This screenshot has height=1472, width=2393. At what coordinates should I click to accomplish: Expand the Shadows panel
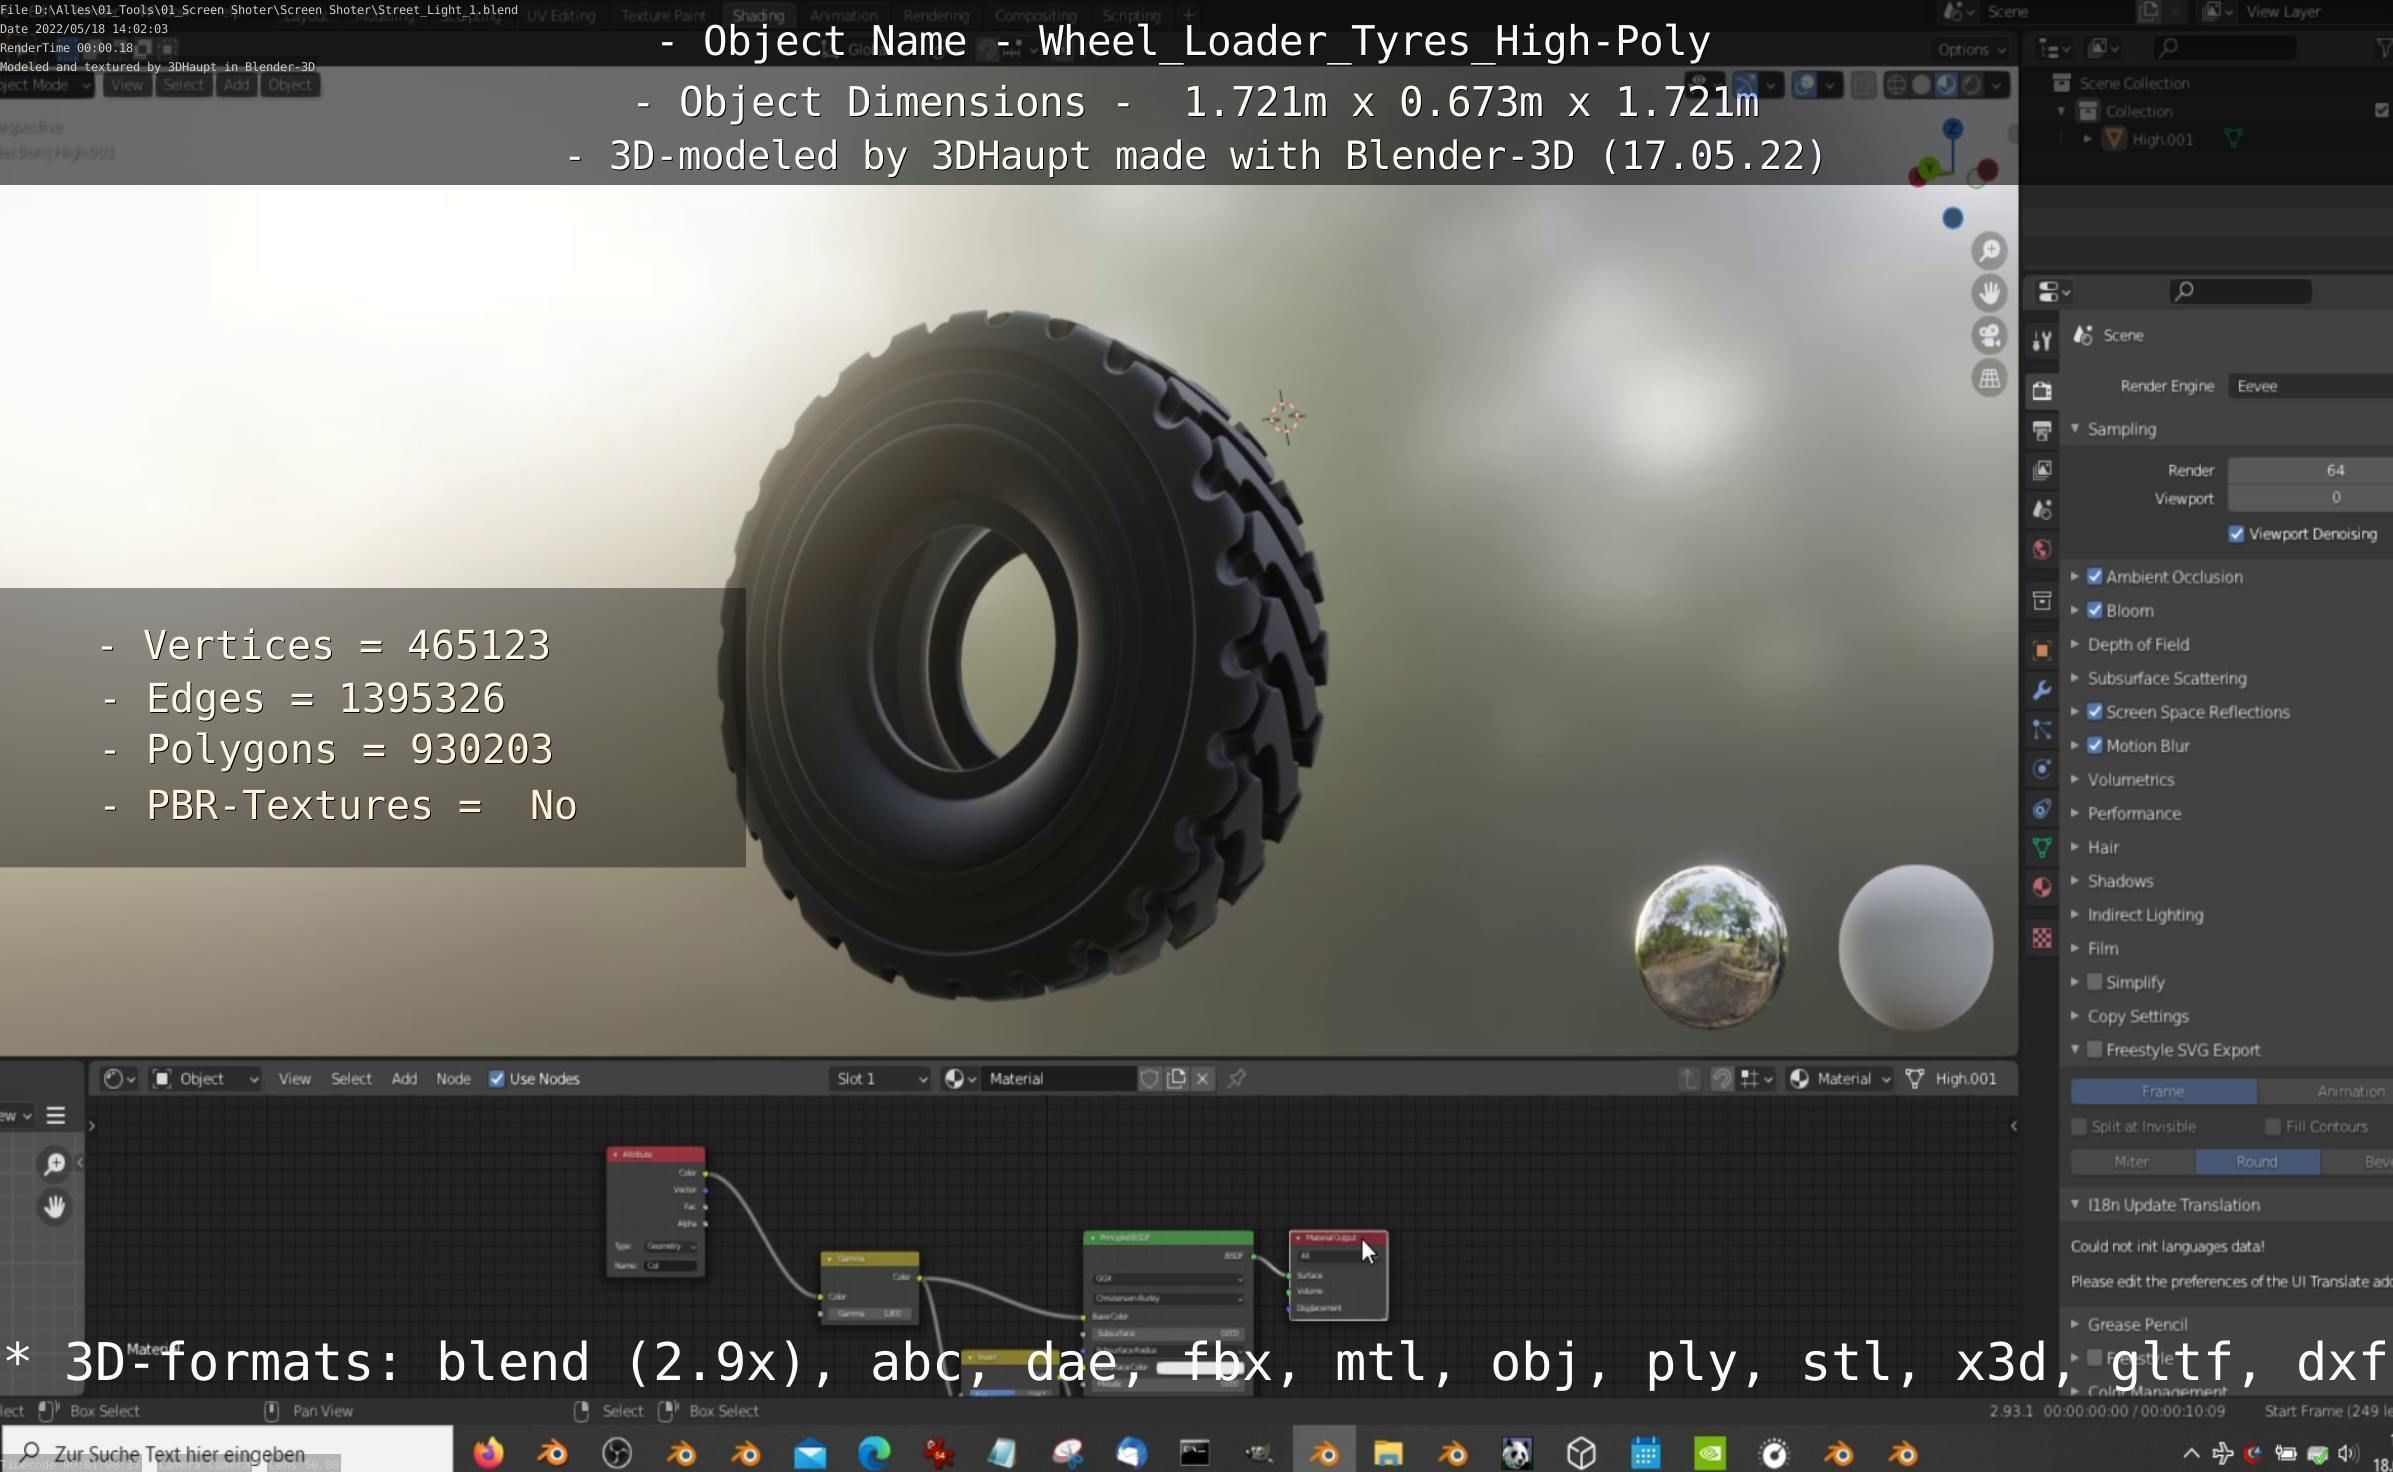[2120, 881]
